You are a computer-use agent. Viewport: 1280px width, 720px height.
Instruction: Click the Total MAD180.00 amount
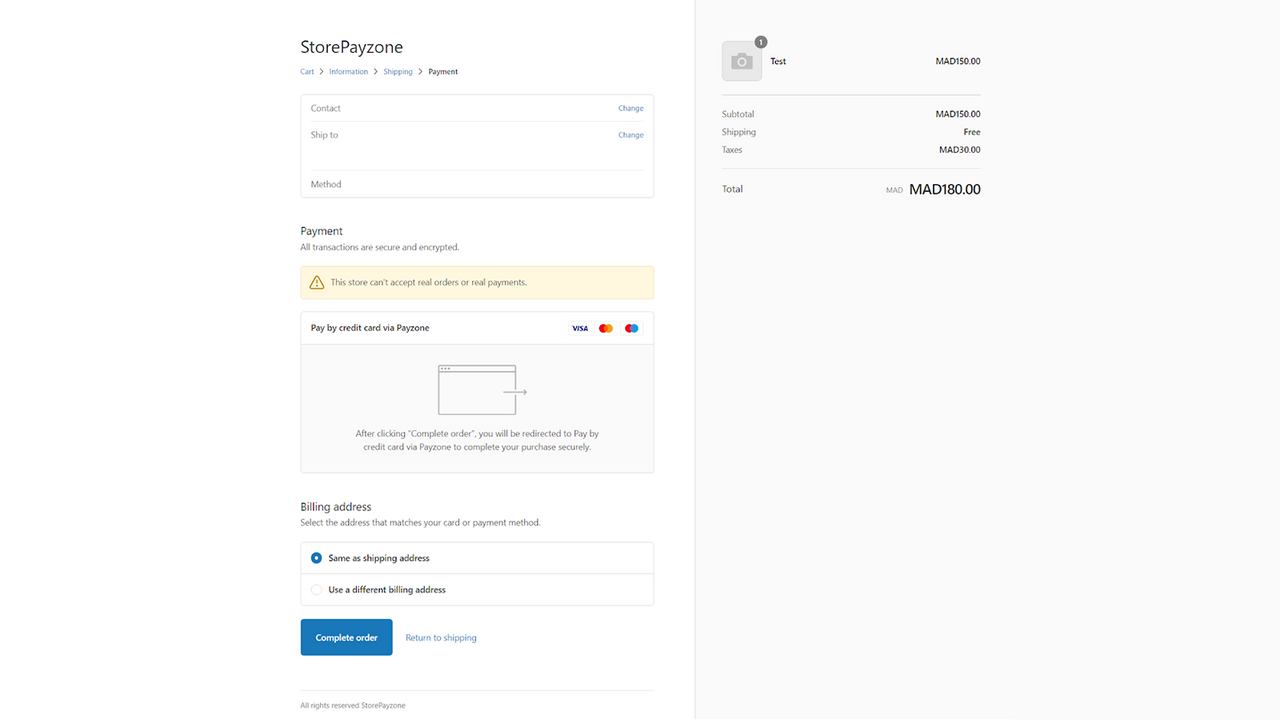coord(945,189)
